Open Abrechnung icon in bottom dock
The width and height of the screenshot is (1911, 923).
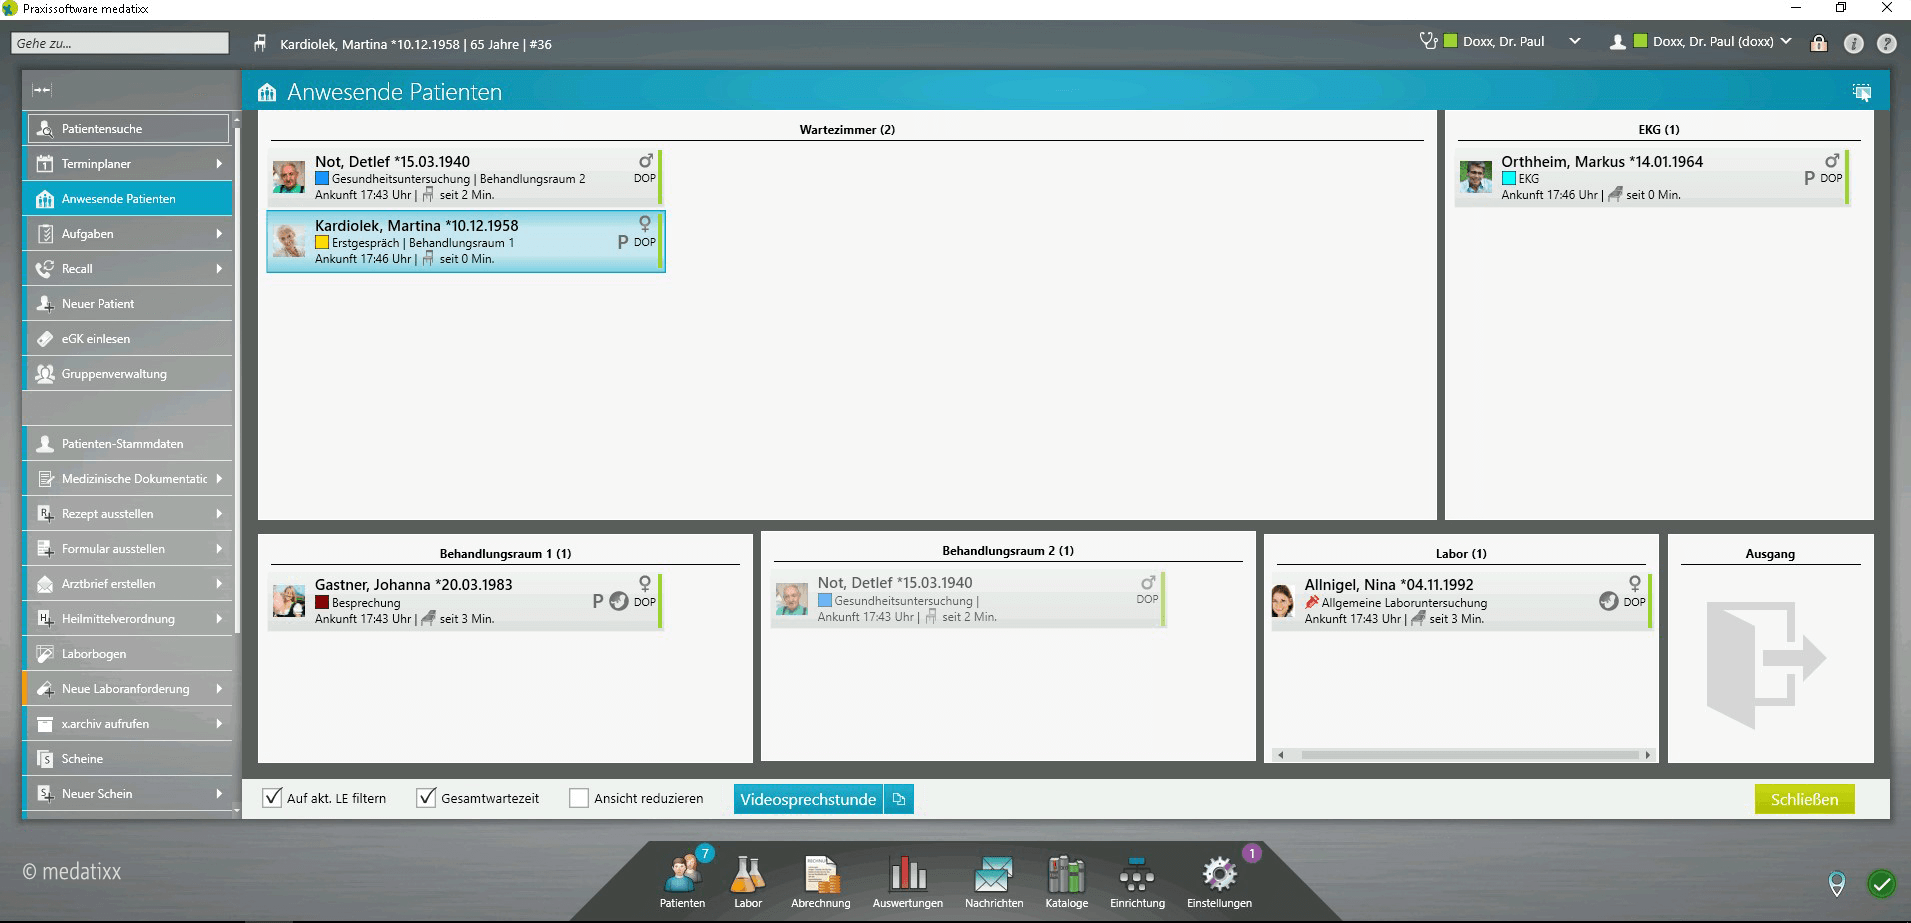(x=821, y=876)
